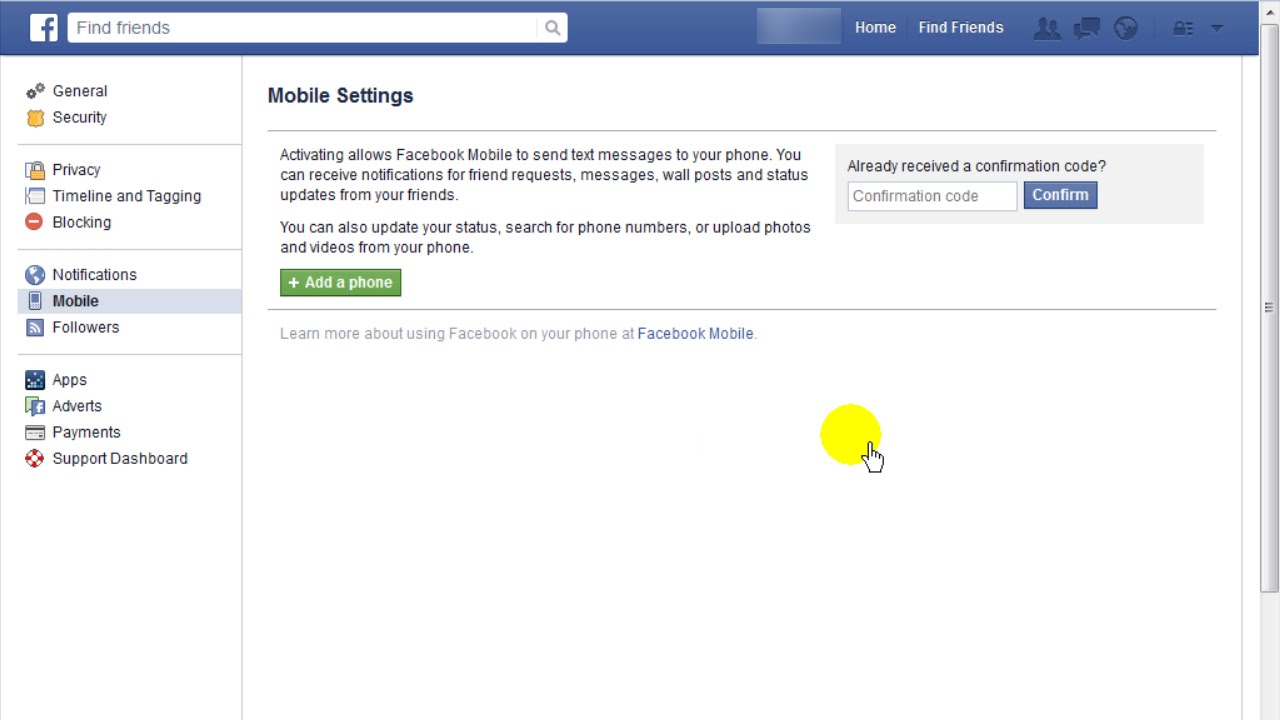Click the Apps icon in sidebar

click(x=35, y=380)
